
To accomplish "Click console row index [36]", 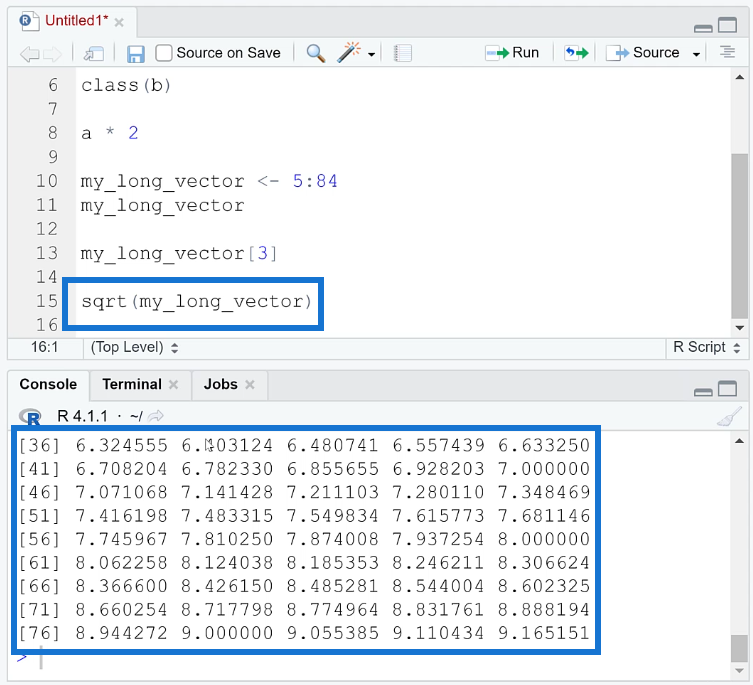I will pyautogui.click(x=39, y=445).
